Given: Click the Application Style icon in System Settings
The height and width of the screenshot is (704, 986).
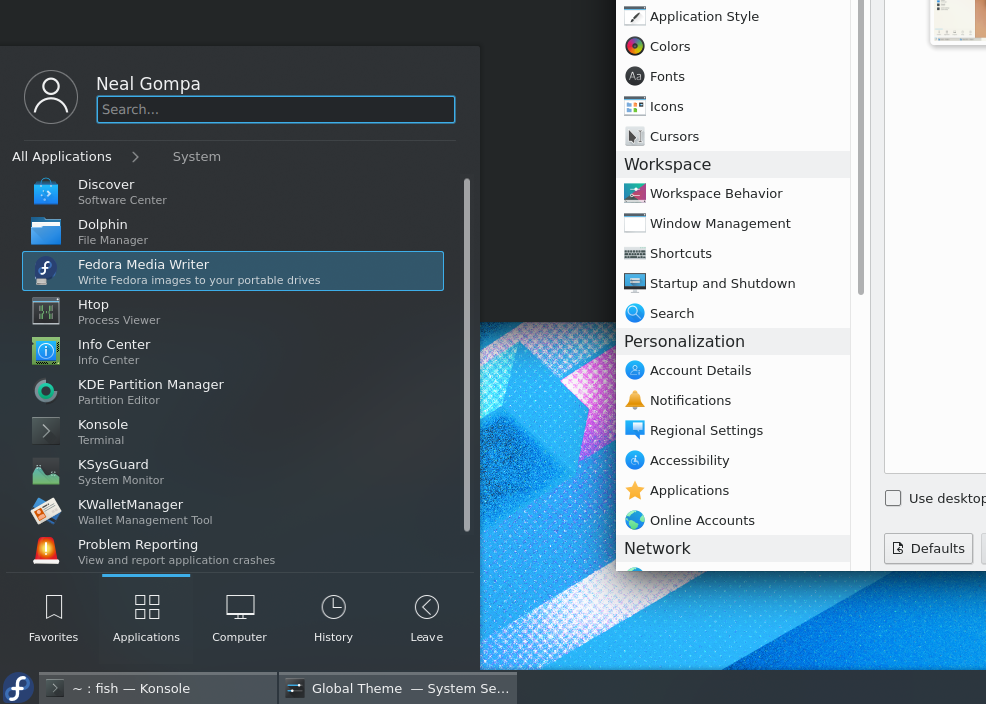Looking at the screenshot, I should coord(634,16).
